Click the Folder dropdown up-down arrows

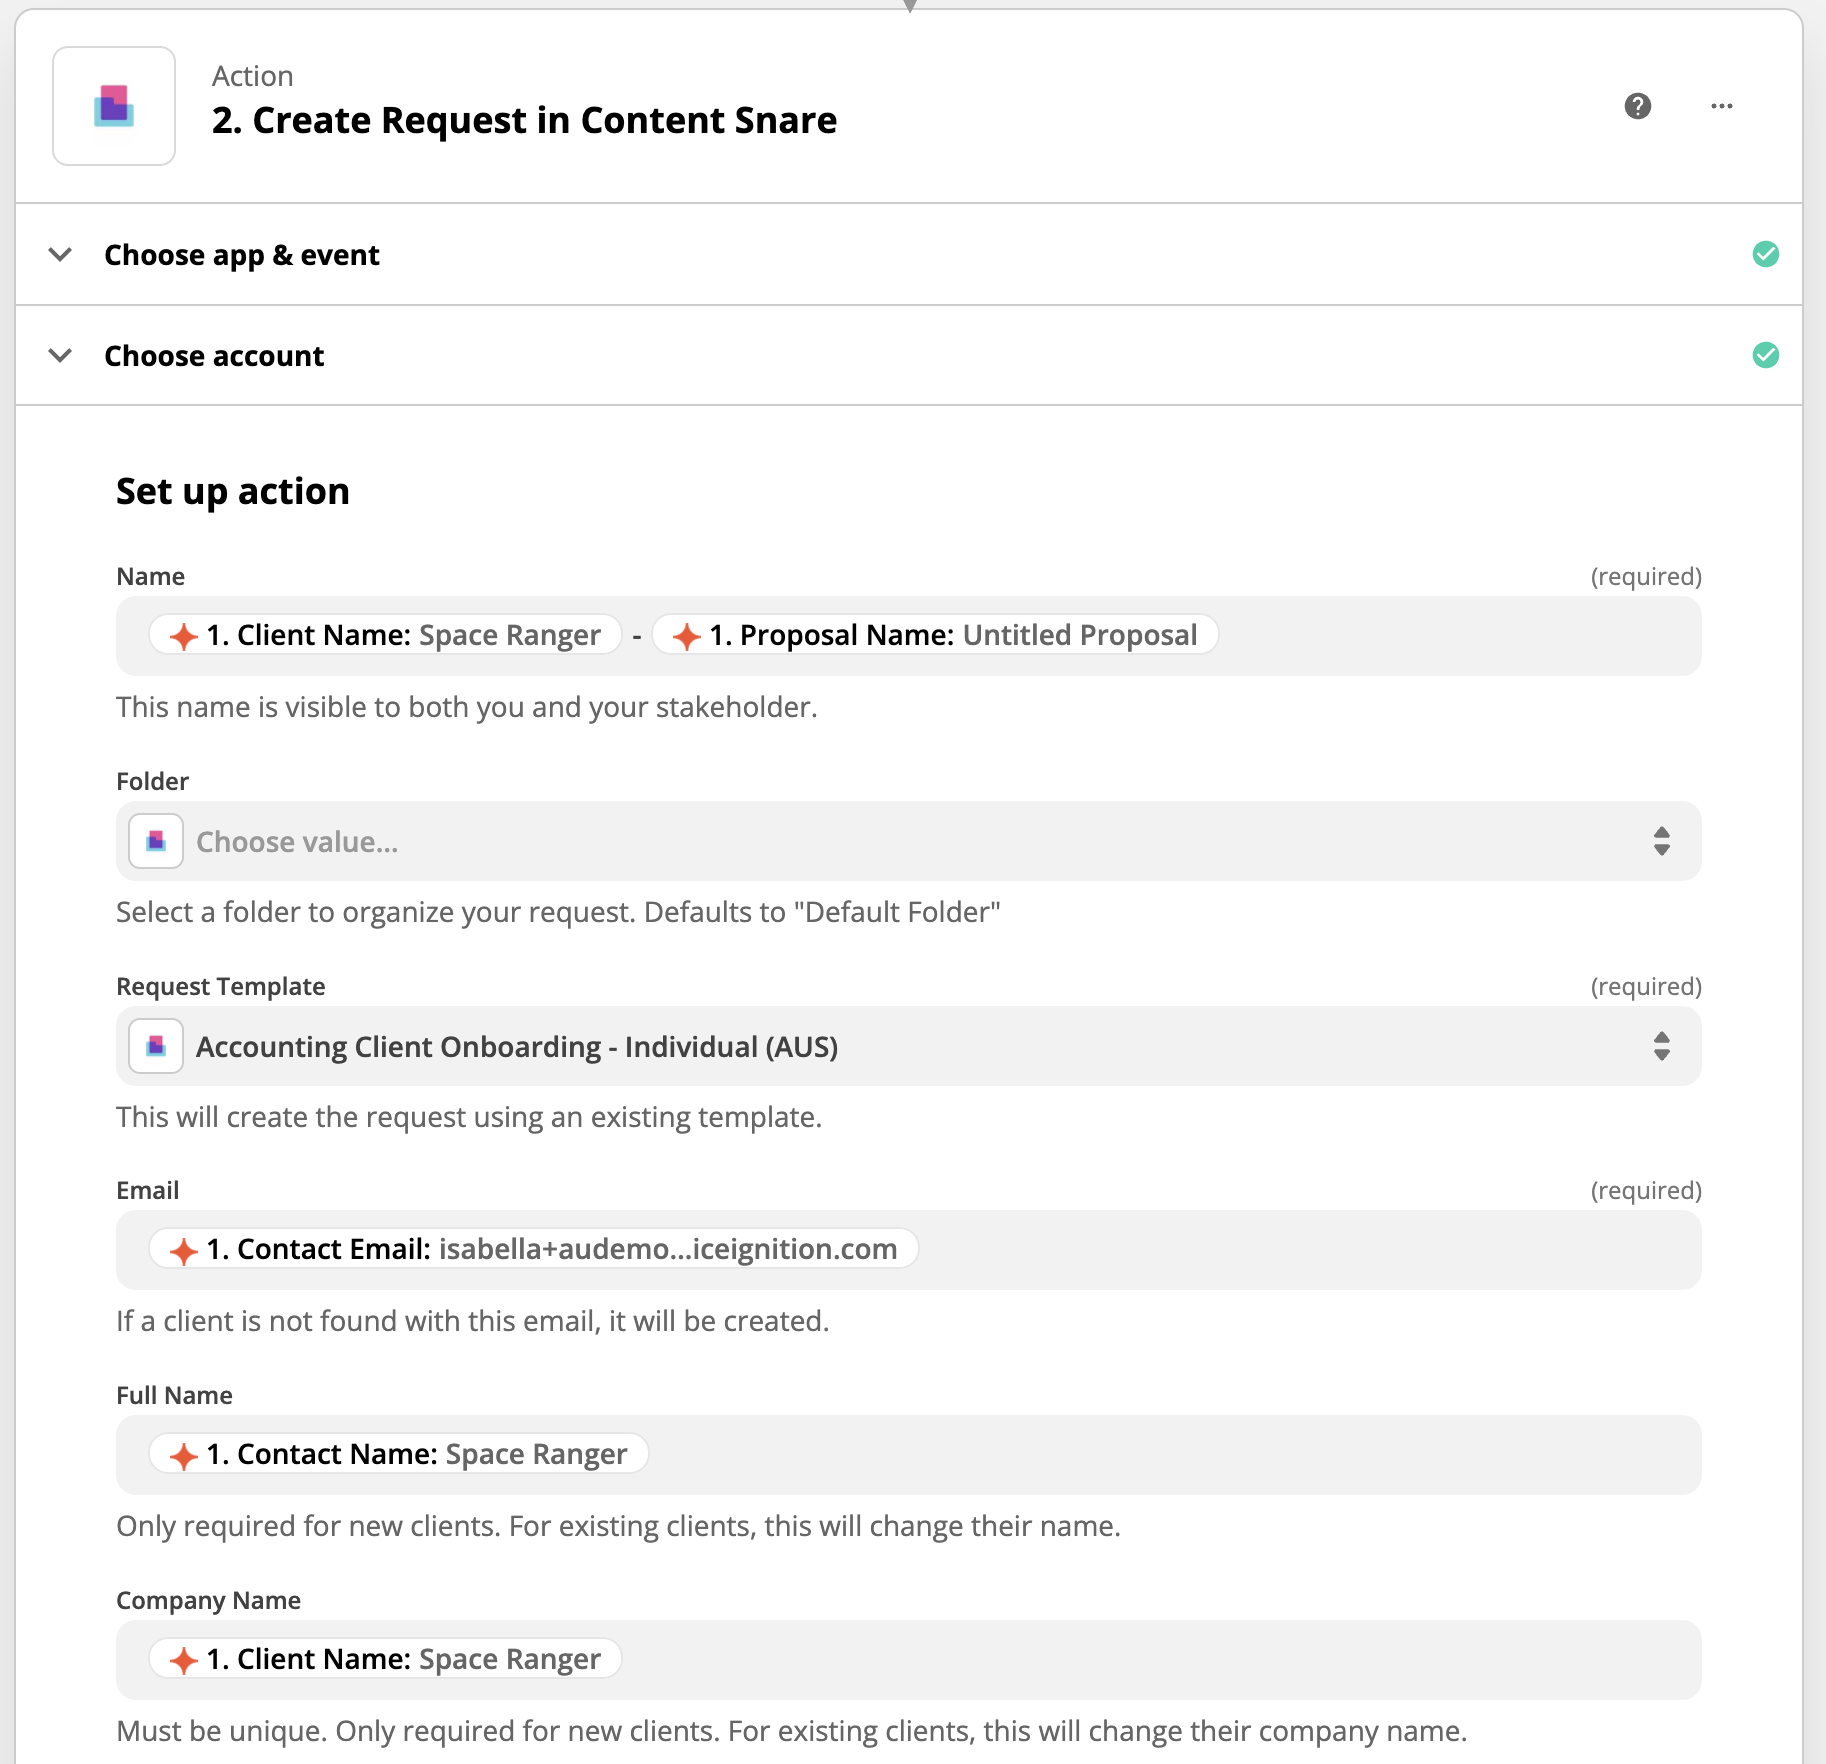(x=1661, y=841)
